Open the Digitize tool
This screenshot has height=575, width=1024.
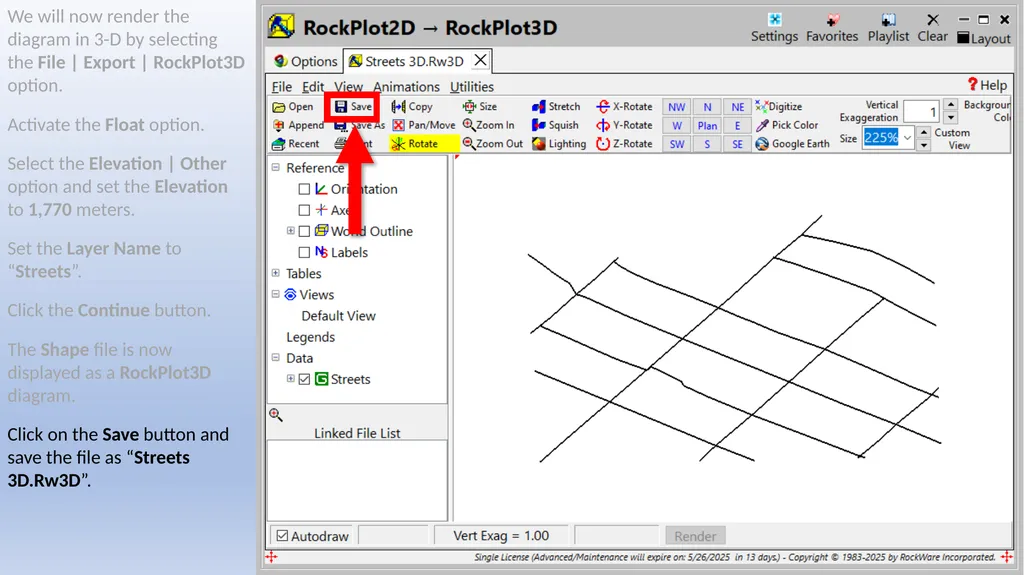[x=778, y=107]
